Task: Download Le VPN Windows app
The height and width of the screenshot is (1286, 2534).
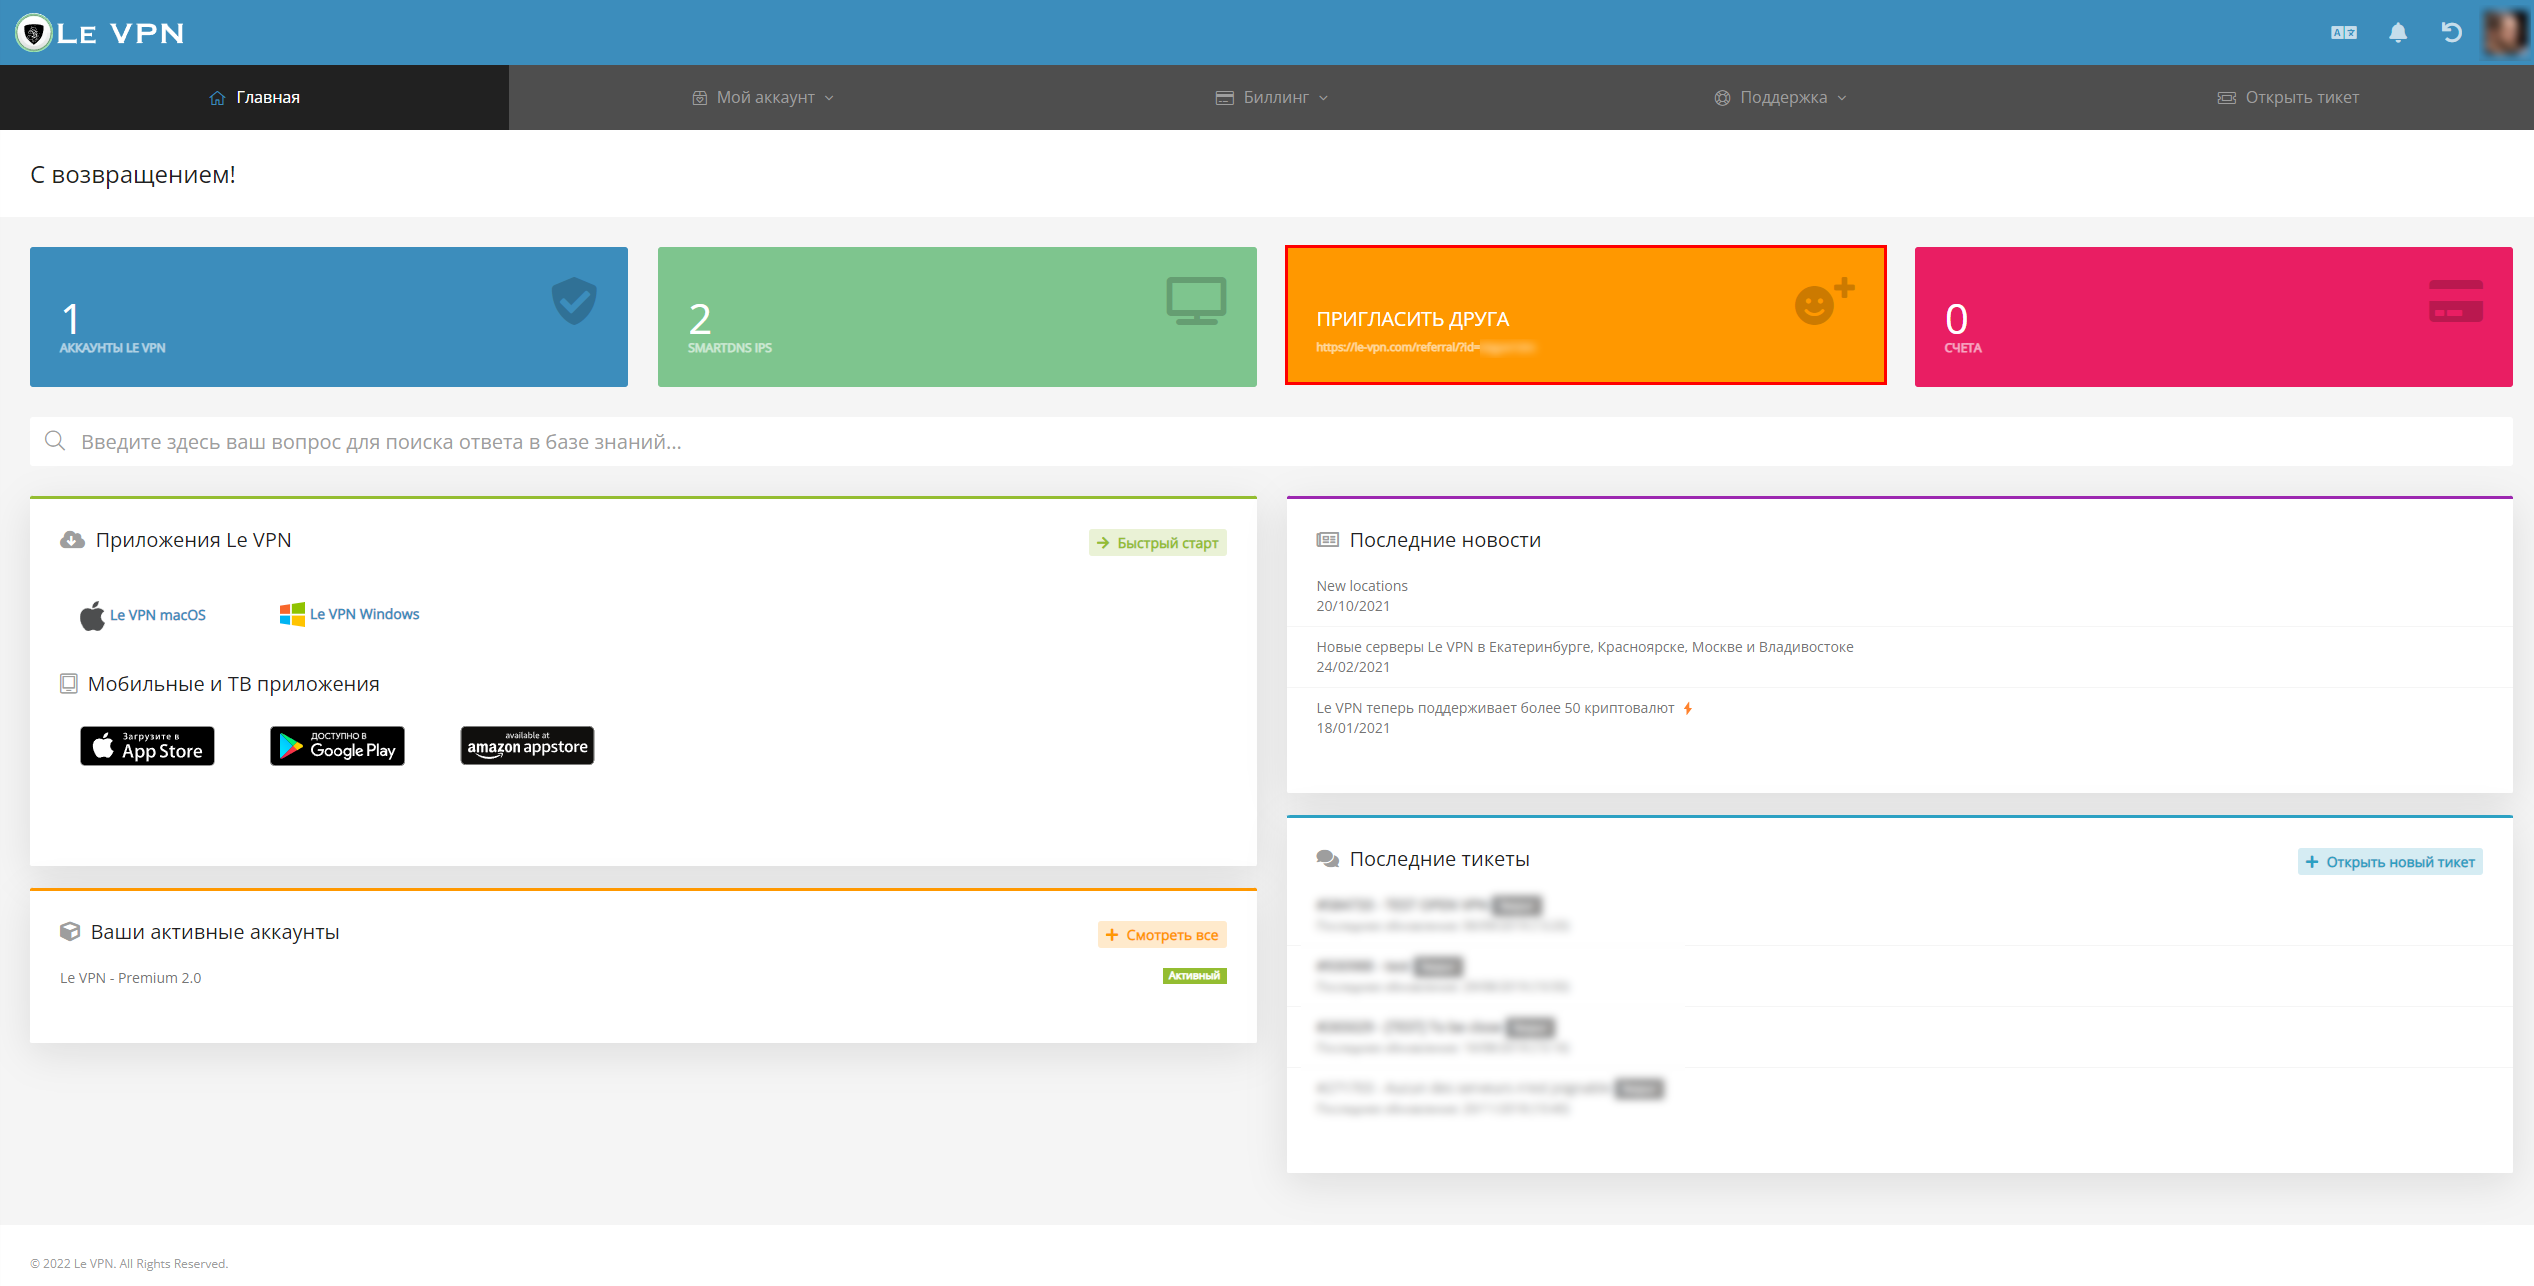Action: tap(364, 614)
